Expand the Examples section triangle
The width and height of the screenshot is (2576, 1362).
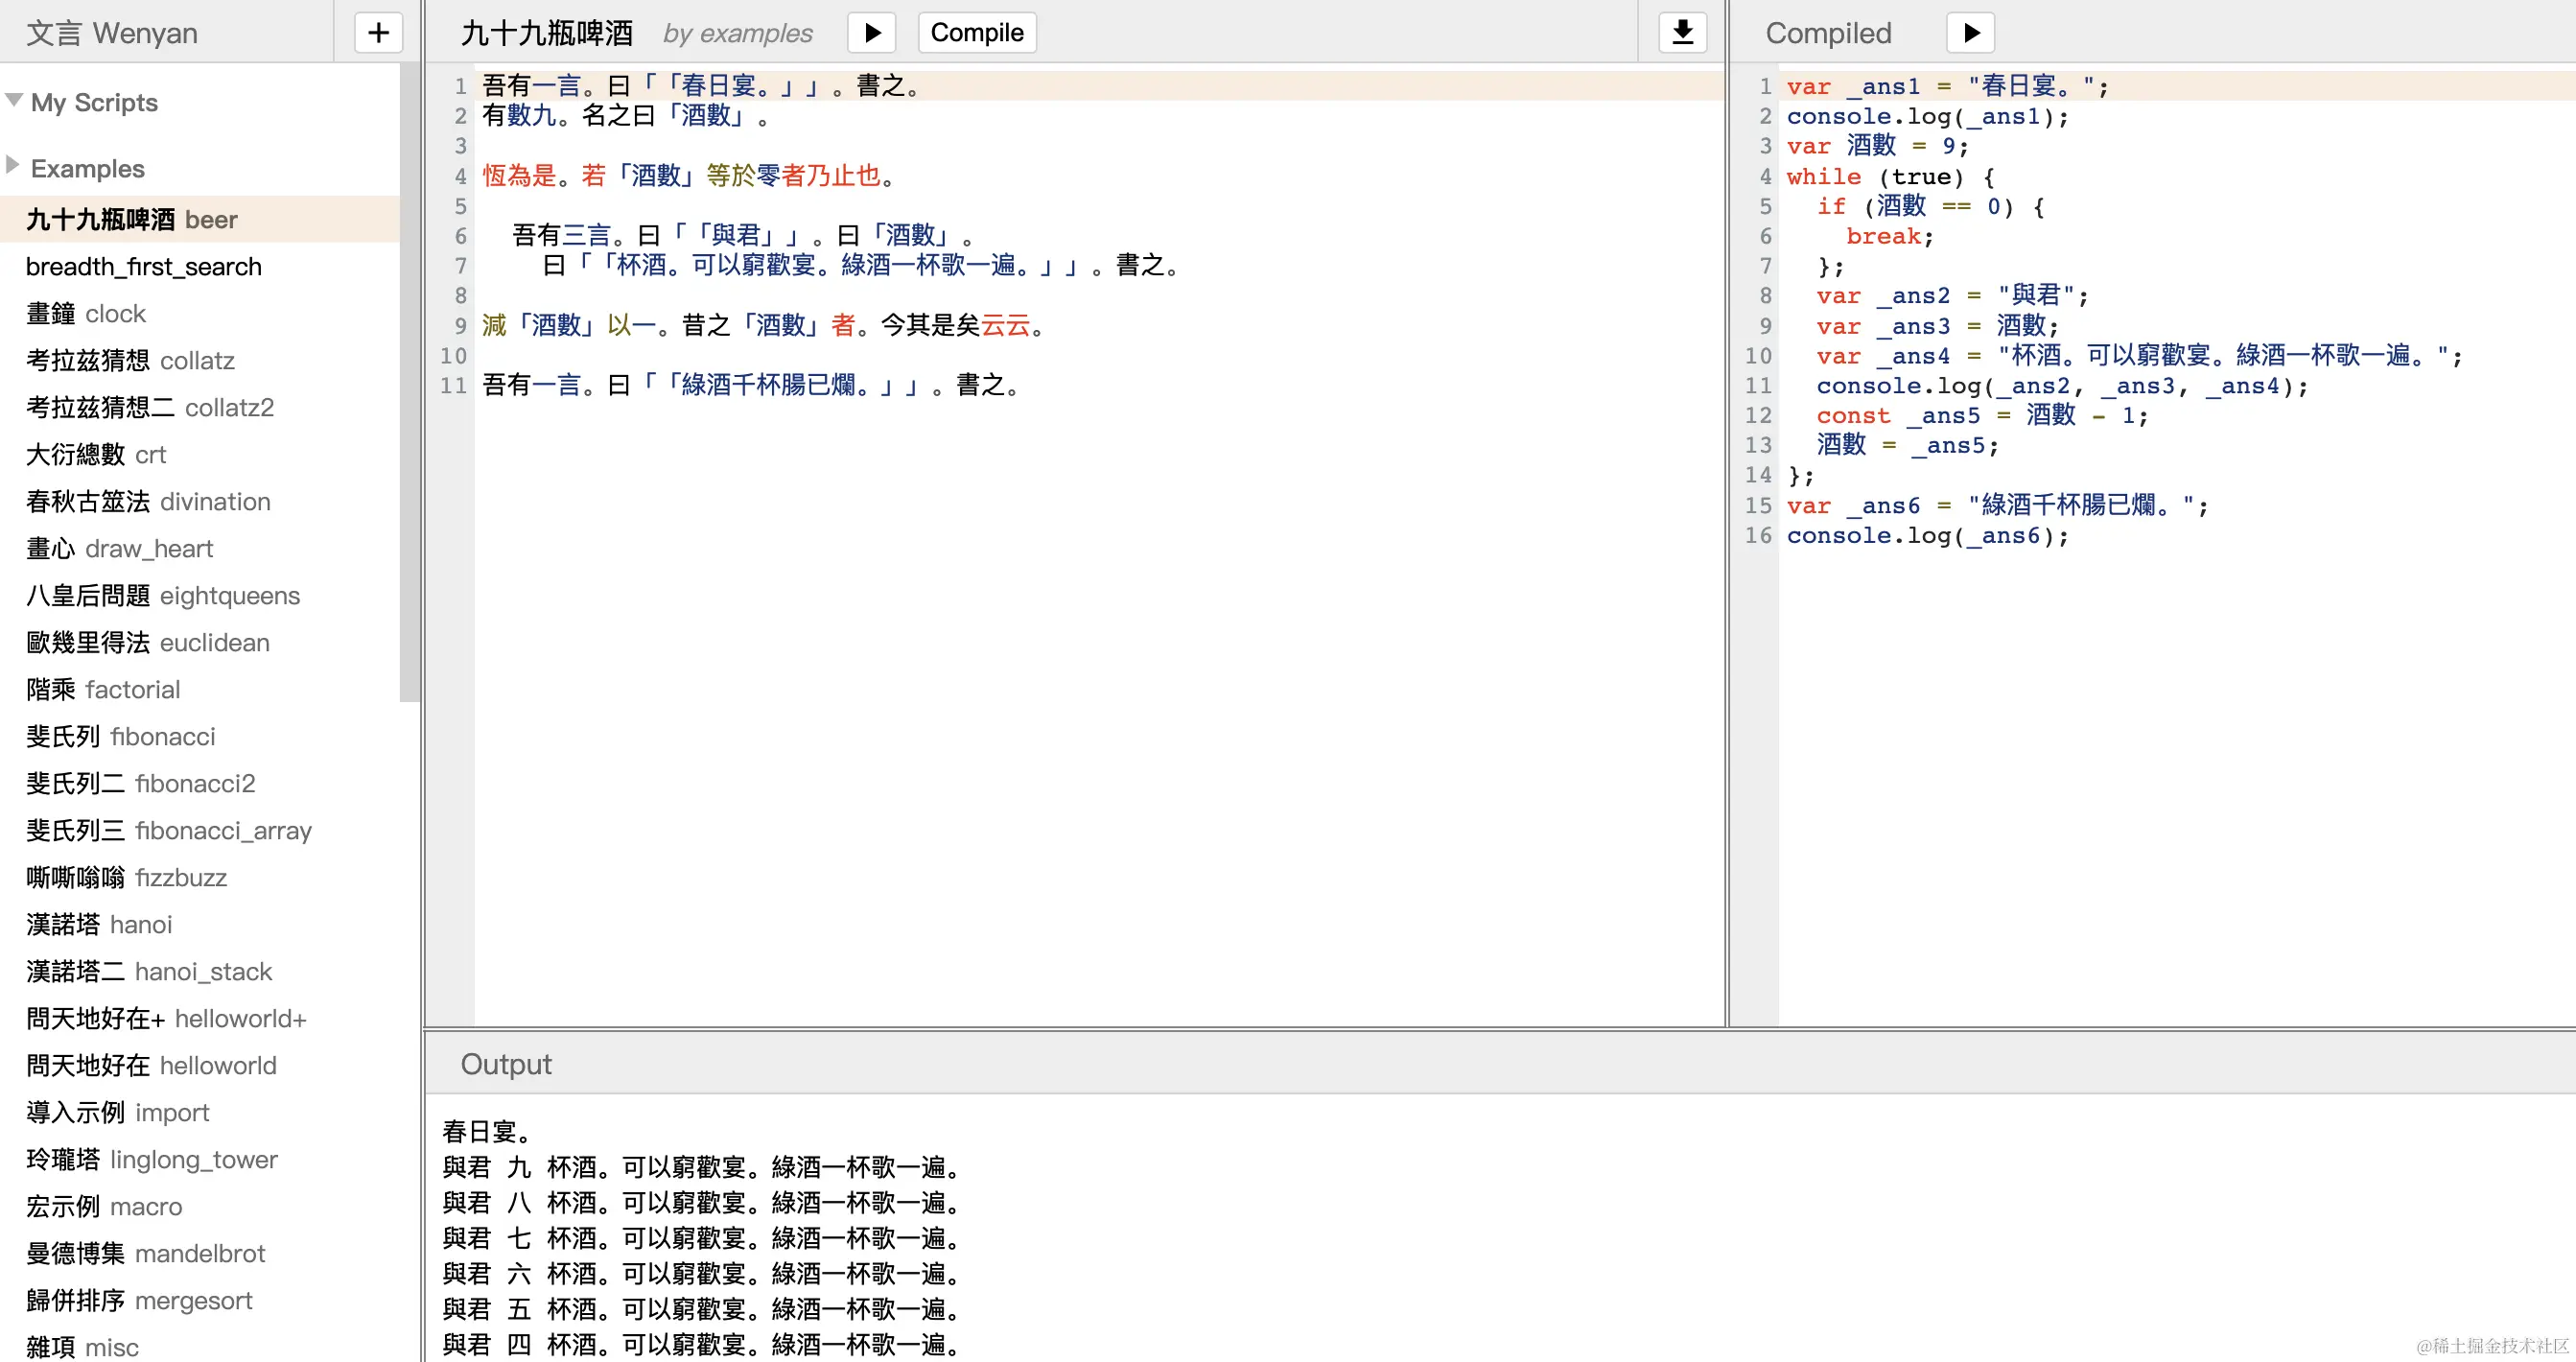click(x=13, y=166)
